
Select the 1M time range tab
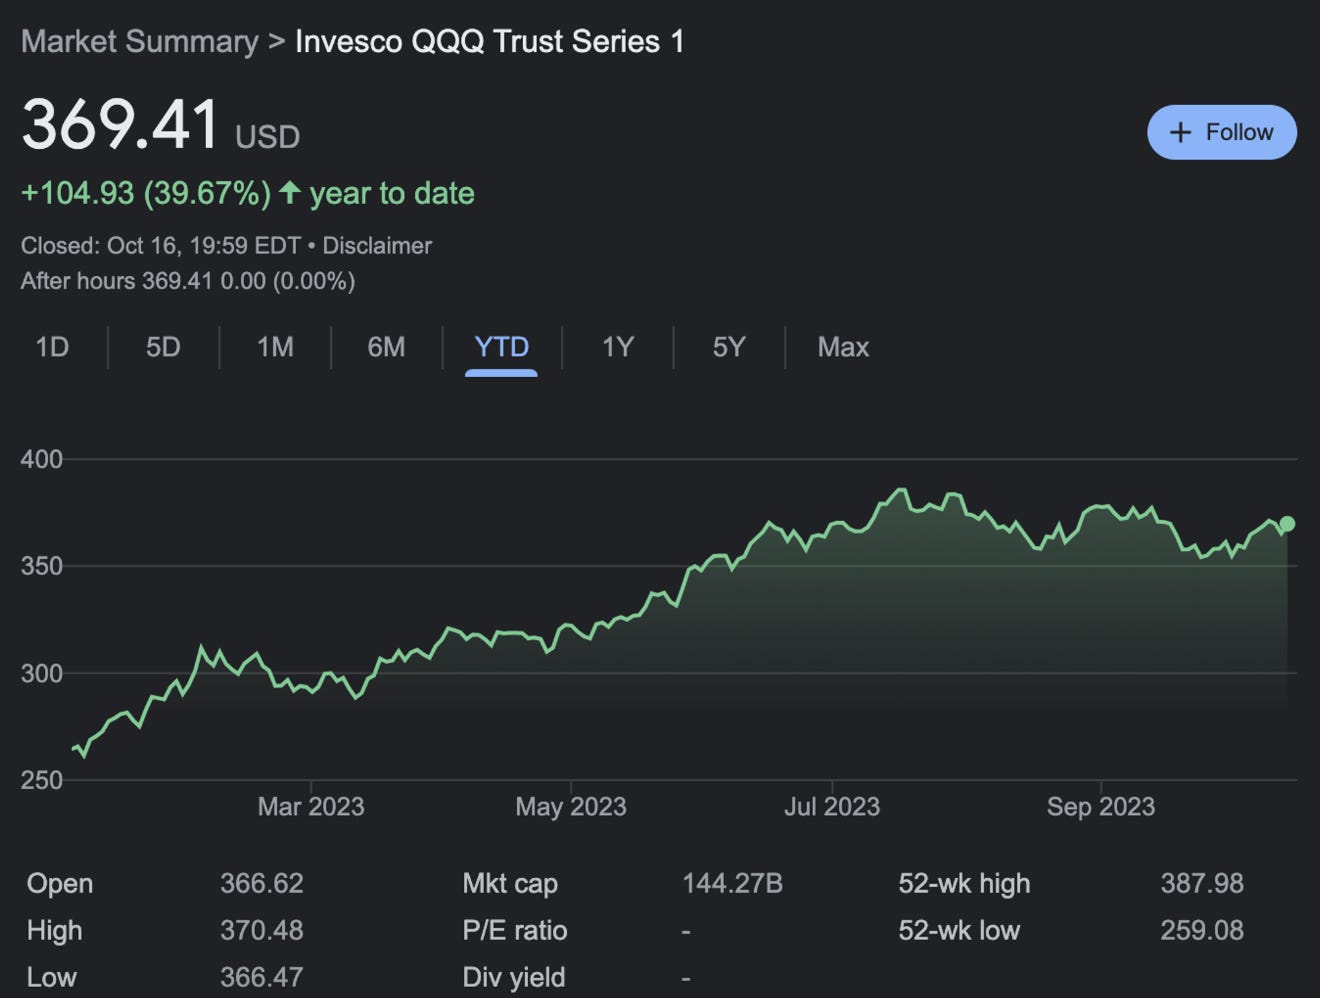(275, 347)
